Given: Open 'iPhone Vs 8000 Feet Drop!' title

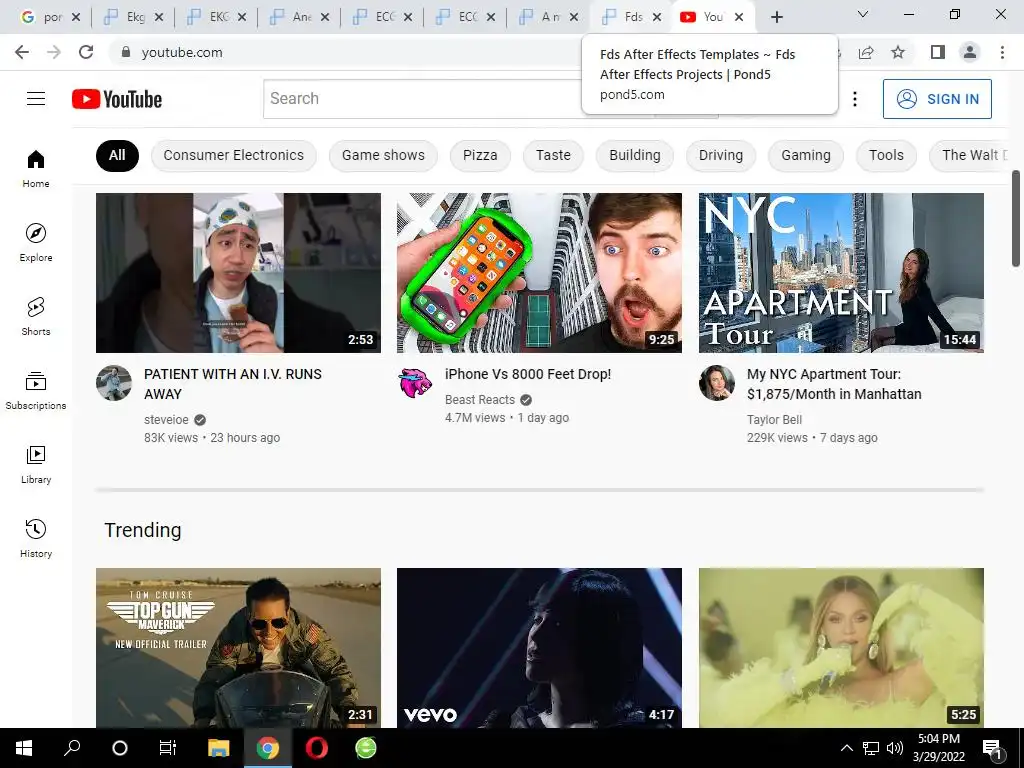Looking at the screenshot, I should (x=528, y=374).
